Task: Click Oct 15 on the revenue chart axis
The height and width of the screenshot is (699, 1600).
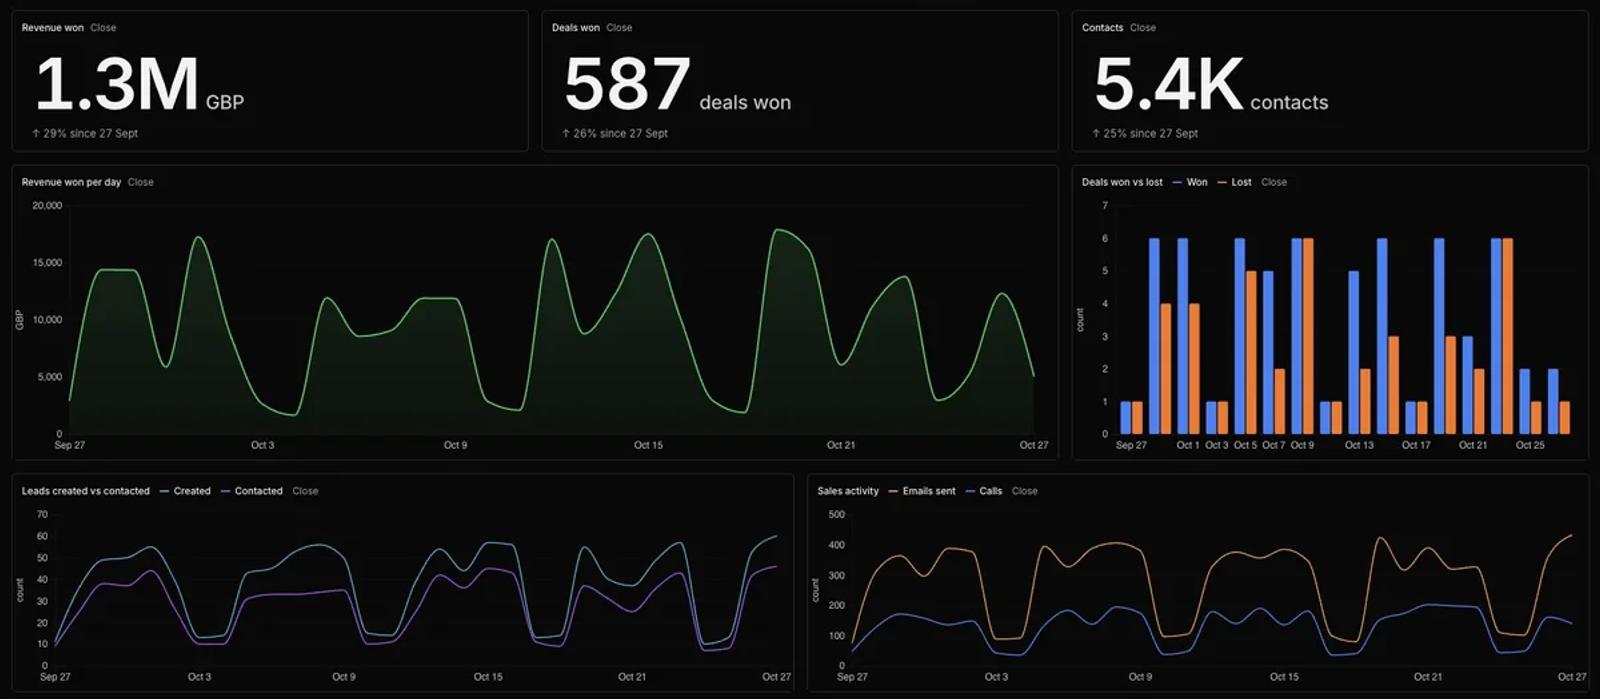Action: (648, 445)
